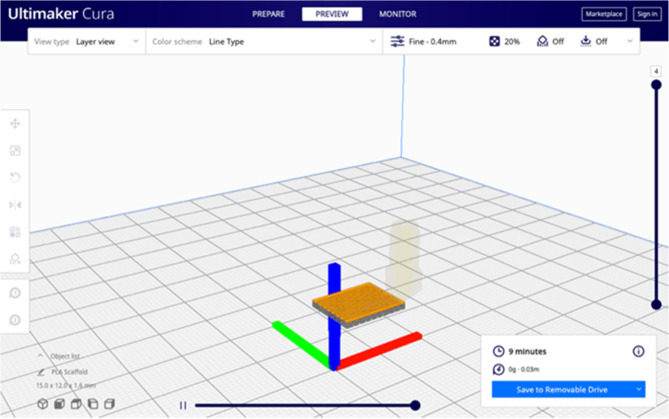
Task: Open the Marketplace
Action: pyautogui.click(x=604, y=14)
